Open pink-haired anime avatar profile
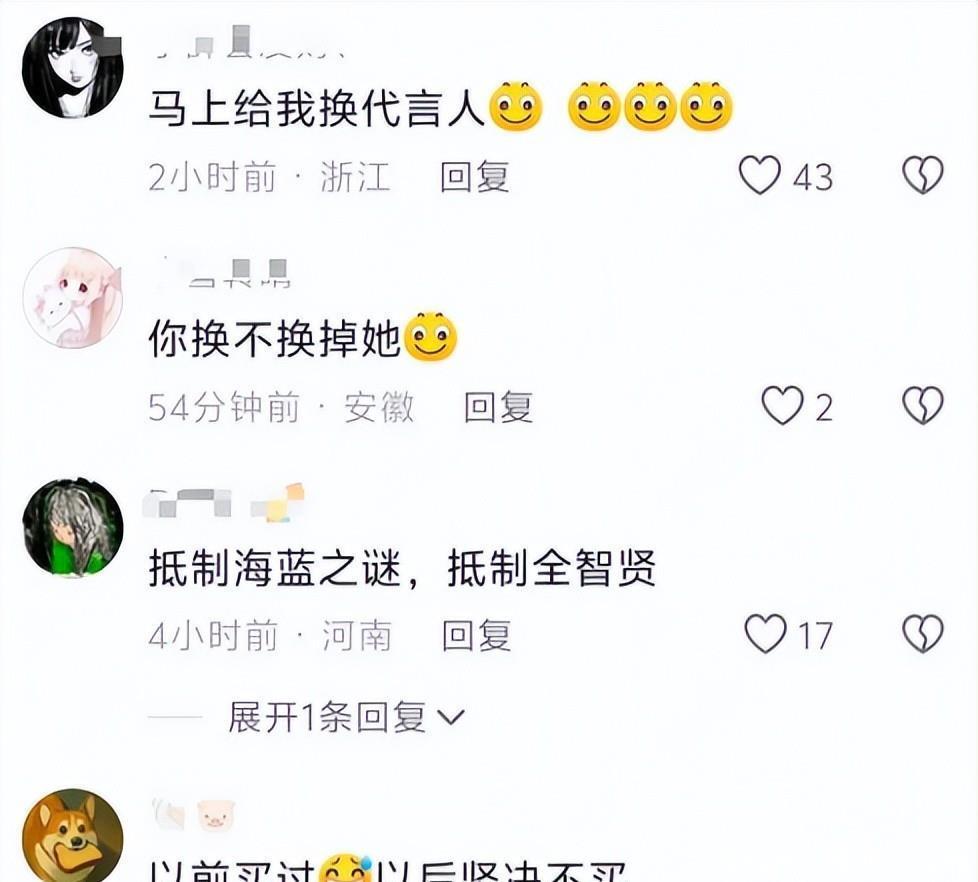 pyautogui.click(x=73, y=298)
